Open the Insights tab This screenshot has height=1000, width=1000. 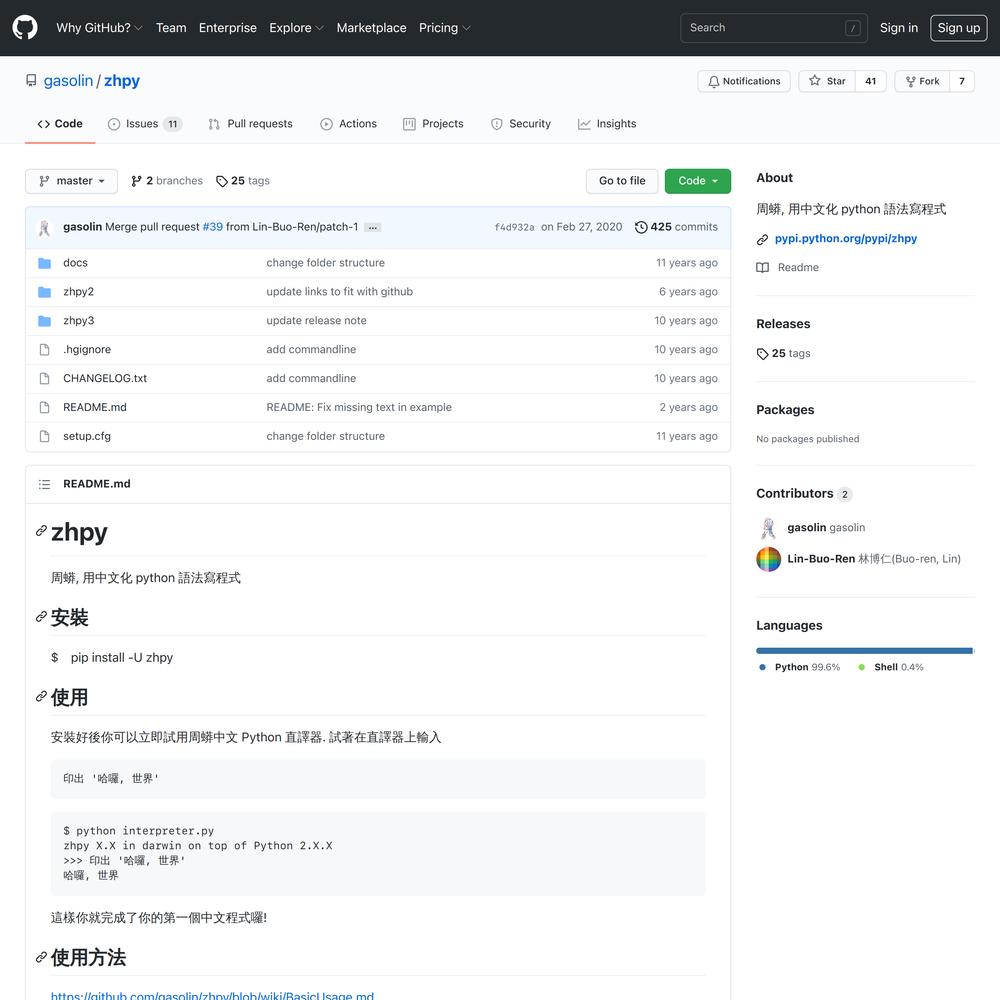click(607, 124)
